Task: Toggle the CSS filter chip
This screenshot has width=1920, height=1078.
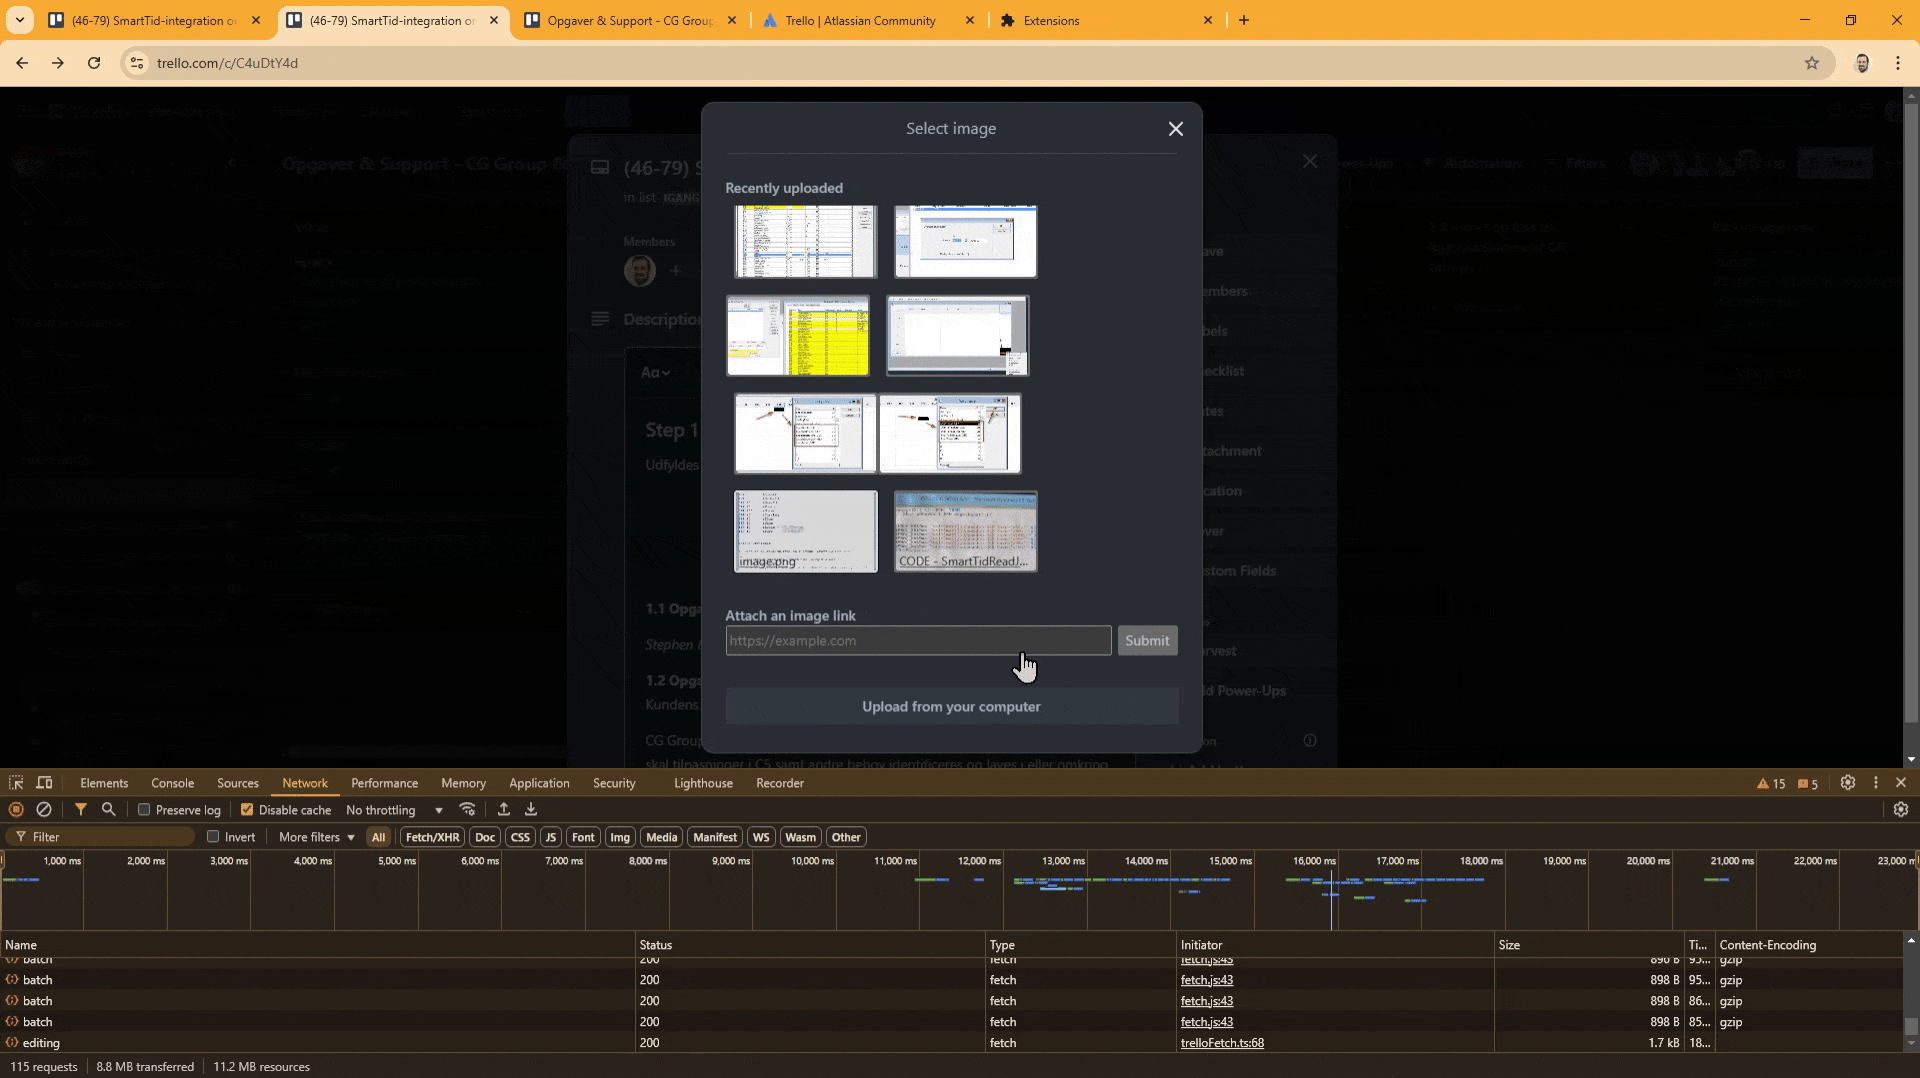Action: pyautogui.click(x=520, y=837)
